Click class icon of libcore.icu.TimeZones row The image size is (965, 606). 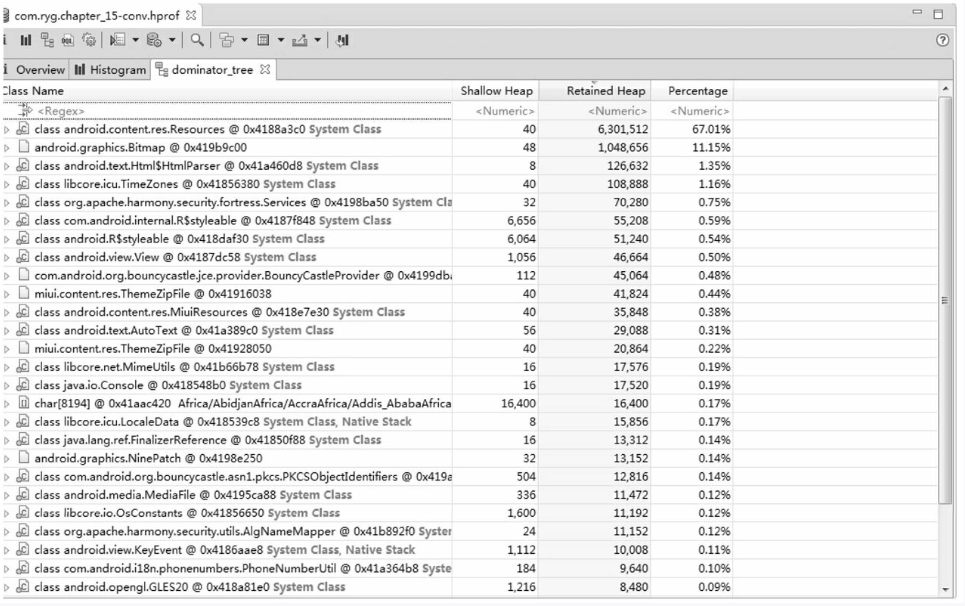pos(23,183)
